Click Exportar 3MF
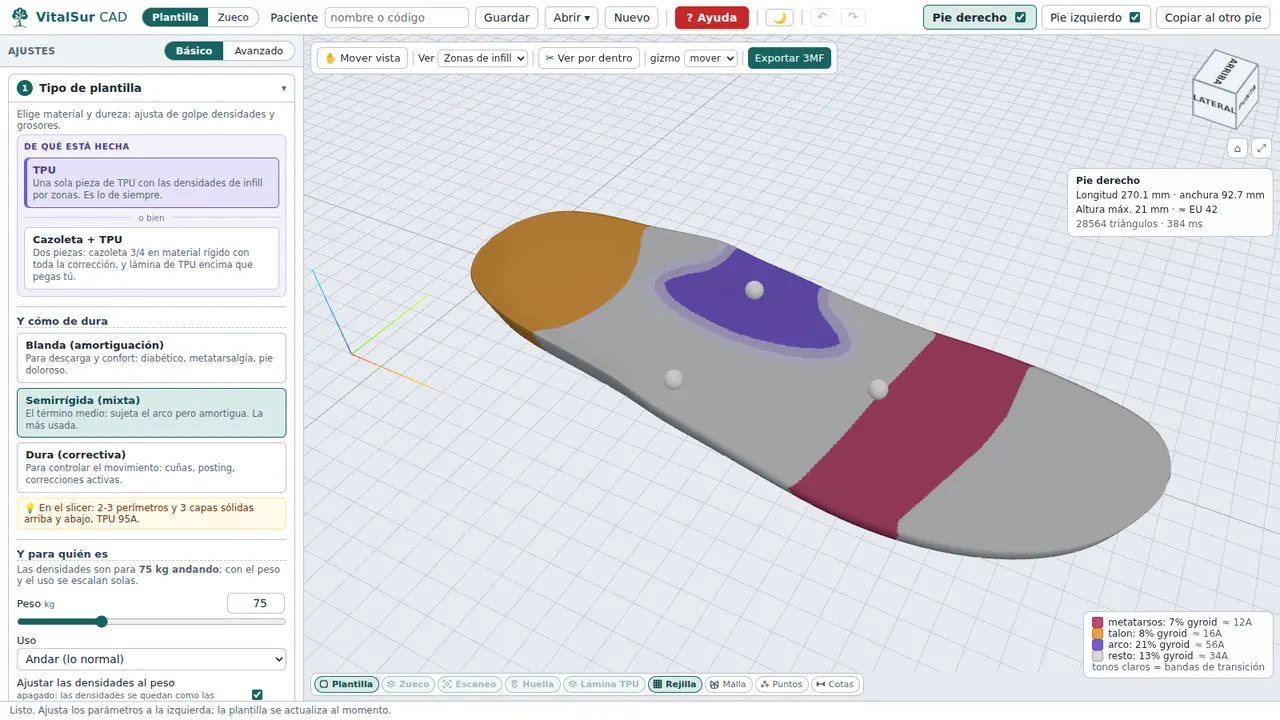Viewport: 1280px width, 720px height. [790, 58]
